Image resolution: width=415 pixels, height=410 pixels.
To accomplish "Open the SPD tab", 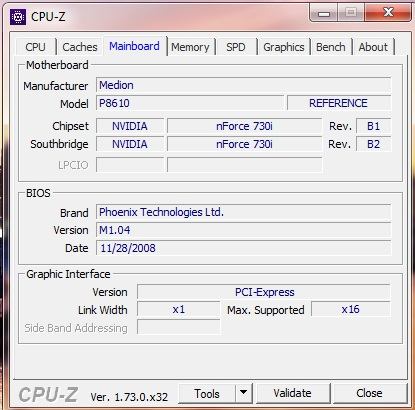I will point(236,47).
